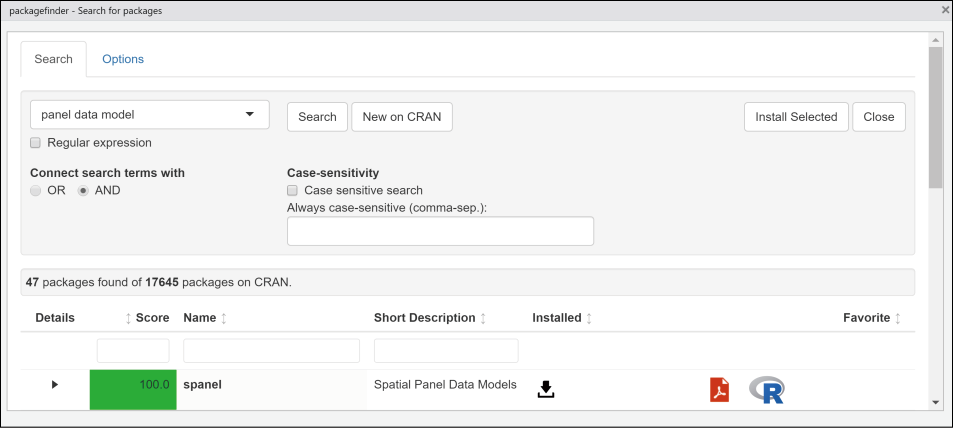Click the green 100.0 score cell

click(x=133, y=389)
